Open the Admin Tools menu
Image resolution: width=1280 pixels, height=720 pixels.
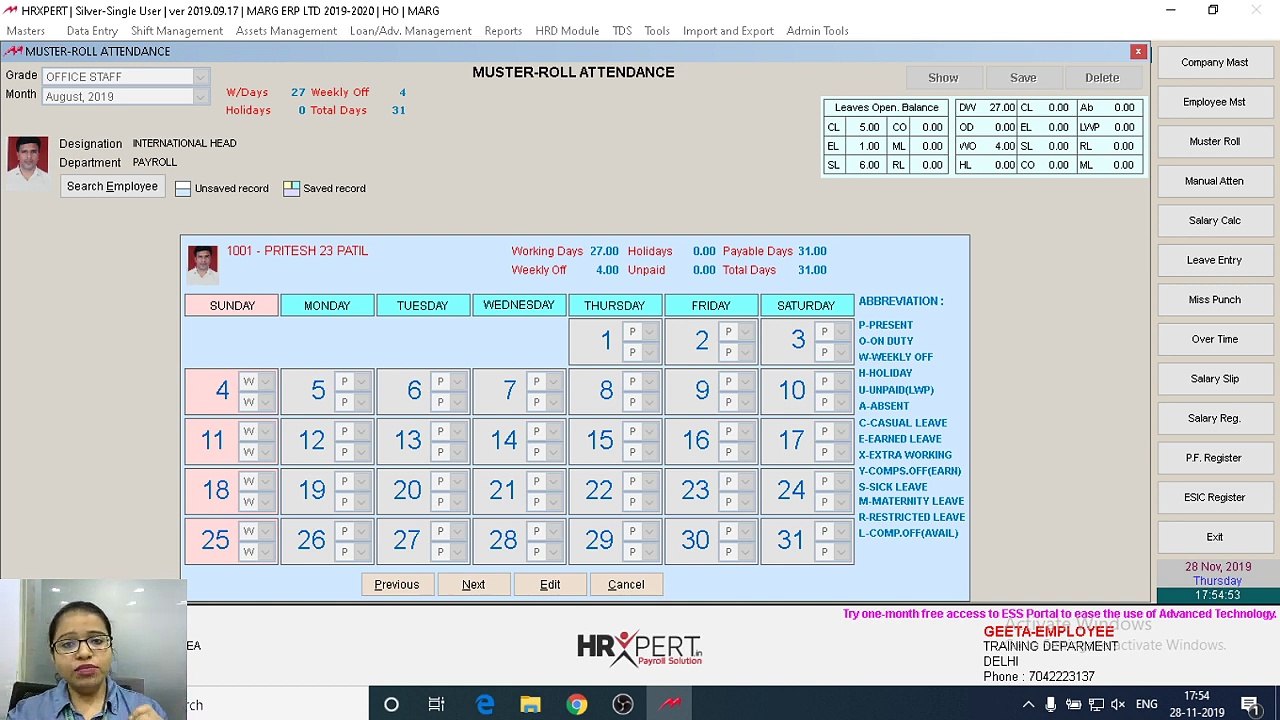click(x=817, y=31)
